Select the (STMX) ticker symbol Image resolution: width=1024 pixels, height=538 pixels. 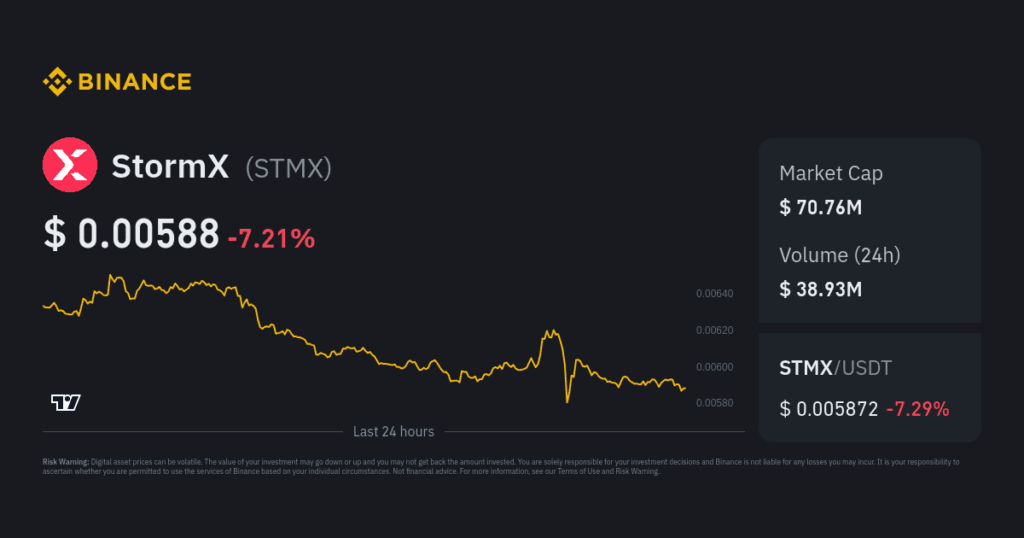click(x=289, y=168)
